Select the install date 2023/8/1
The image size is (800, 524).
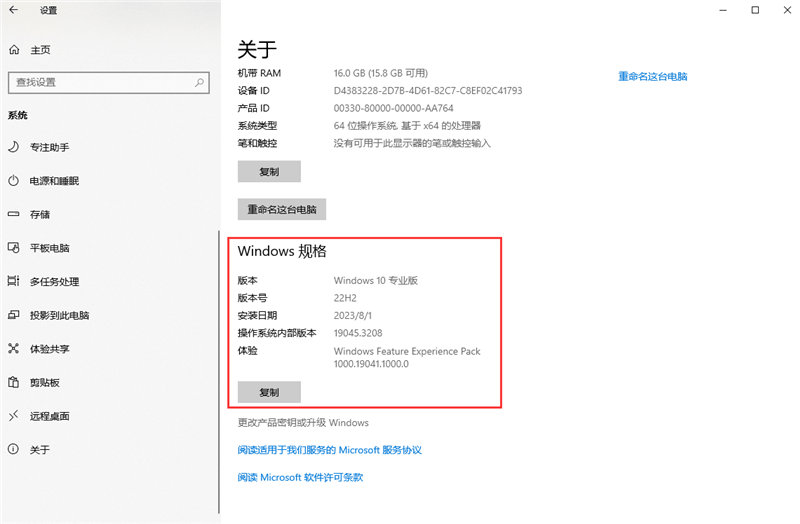(x=353, y=316)
